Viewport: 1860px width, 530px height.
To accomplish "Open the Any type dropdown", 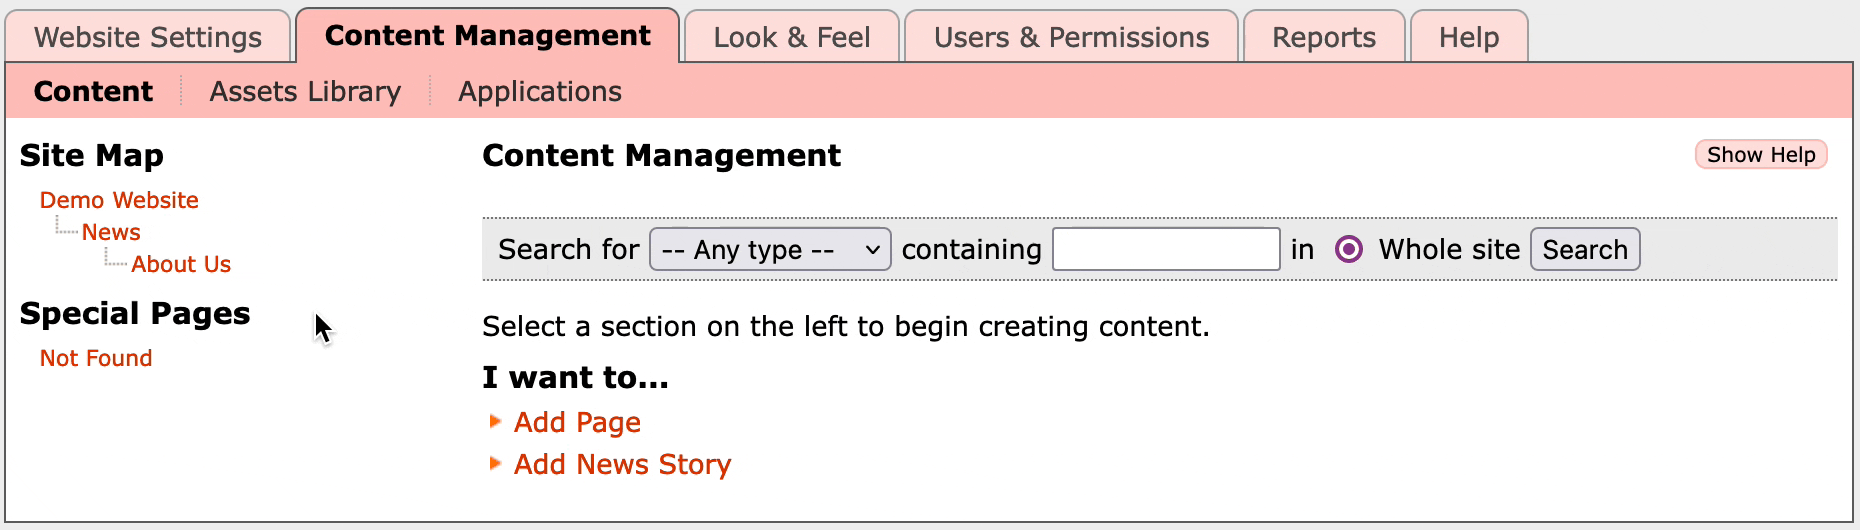I will [770, 249].
